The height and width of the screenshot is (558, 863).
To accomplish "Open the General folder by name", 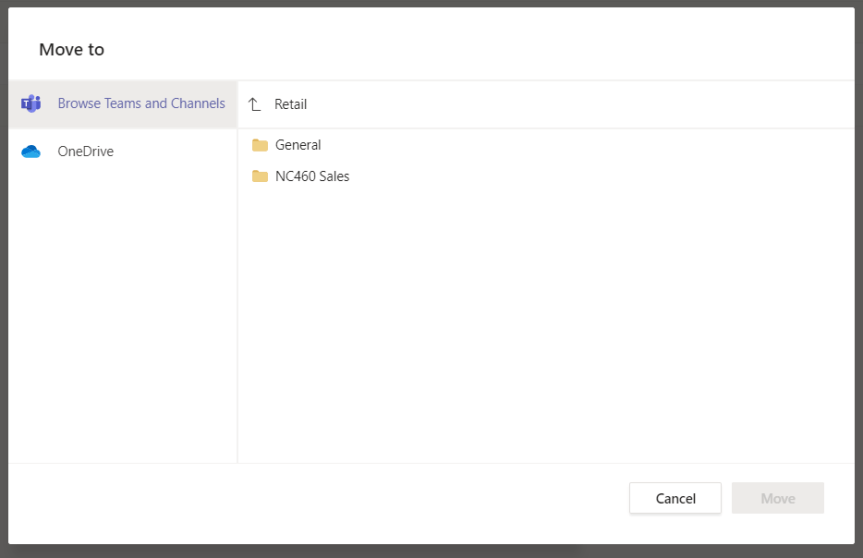I will [298, 145].
